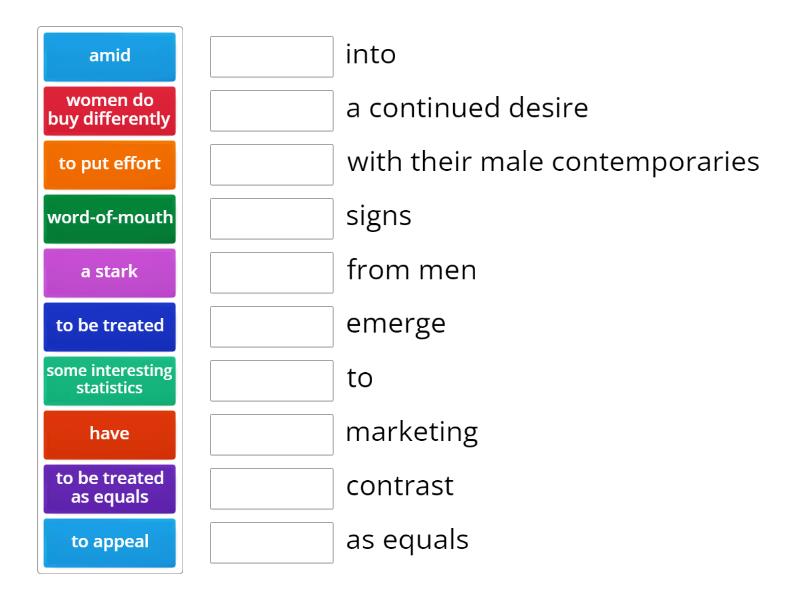Click the empty box beside 'into'
Screen dimensions: 800x600
[x=272, y=57]
